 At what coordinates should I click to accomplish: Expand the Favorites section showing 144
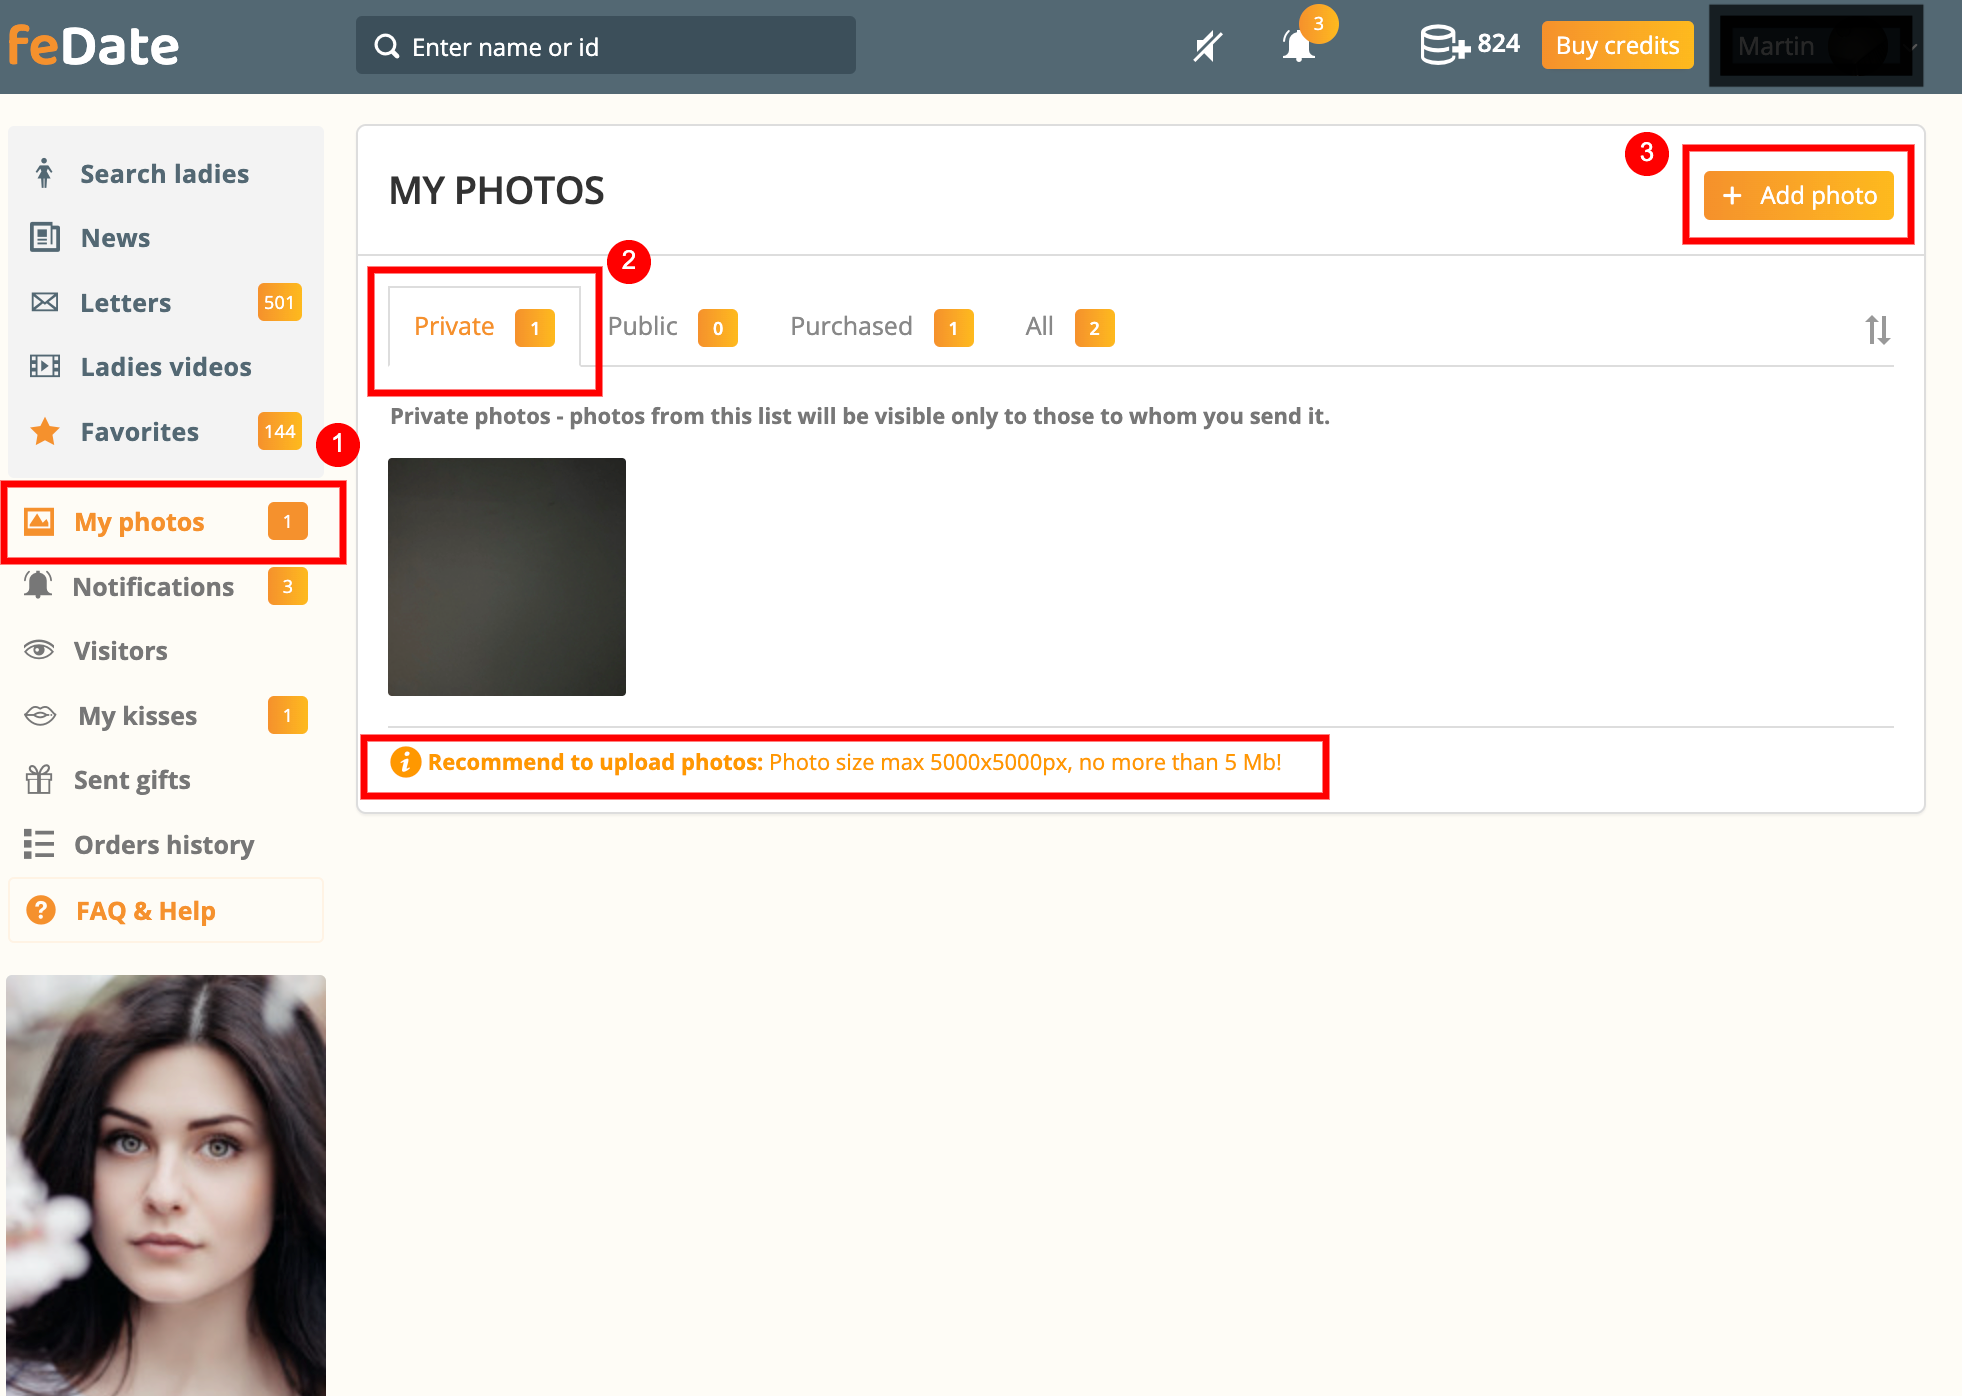pos(139,431)
